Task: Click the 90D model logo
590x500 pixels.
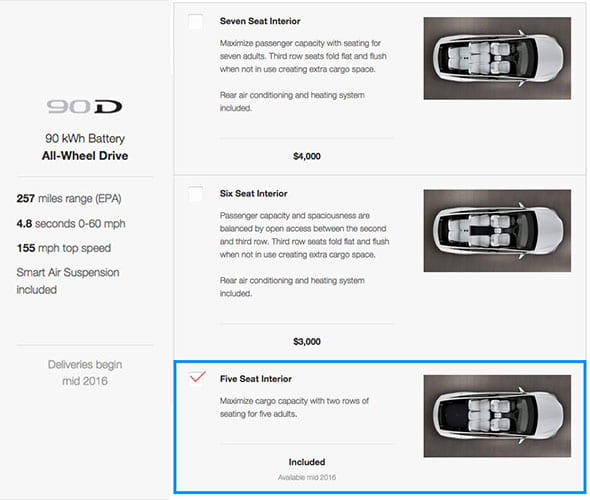Action: (x=84, y=106)
